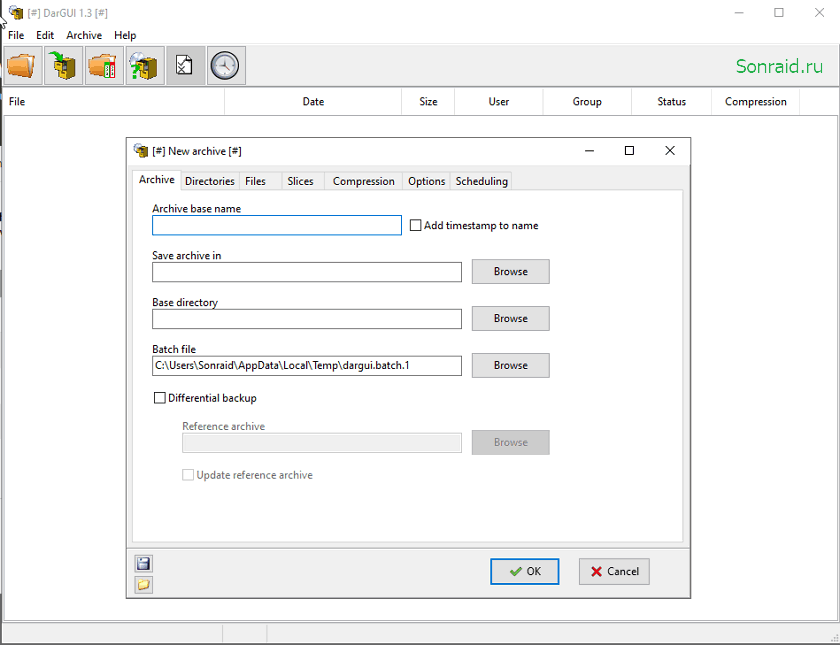Viewport: 840px width, 645px height.
Task: Open the Edit menu
Action: (45, 35)
